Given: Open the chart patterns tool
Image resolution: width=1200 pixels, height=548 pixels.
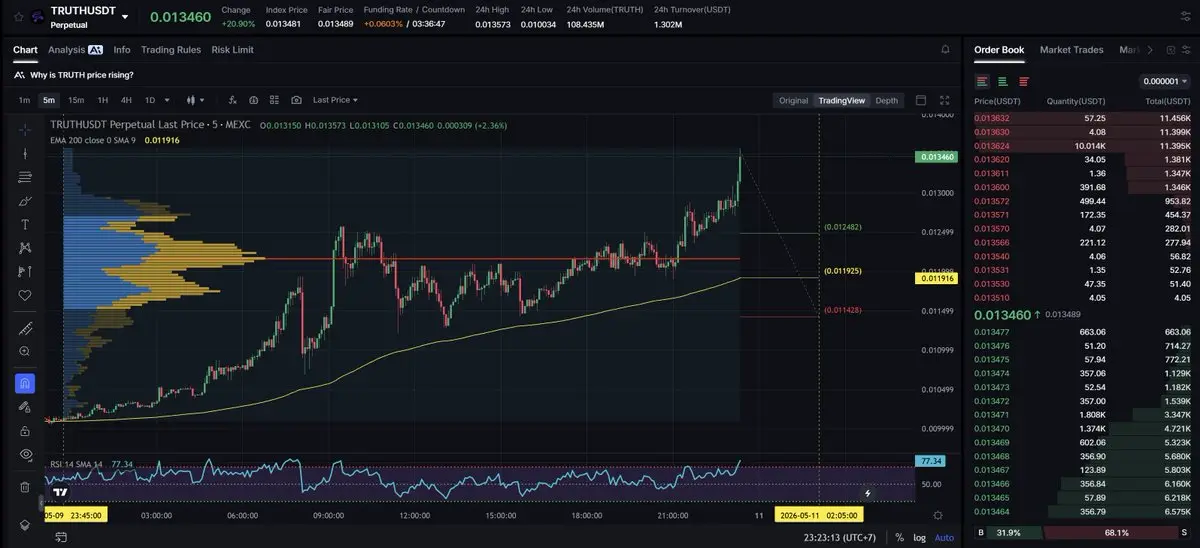Looking at the screenshot, I should (x=25, y=248).
